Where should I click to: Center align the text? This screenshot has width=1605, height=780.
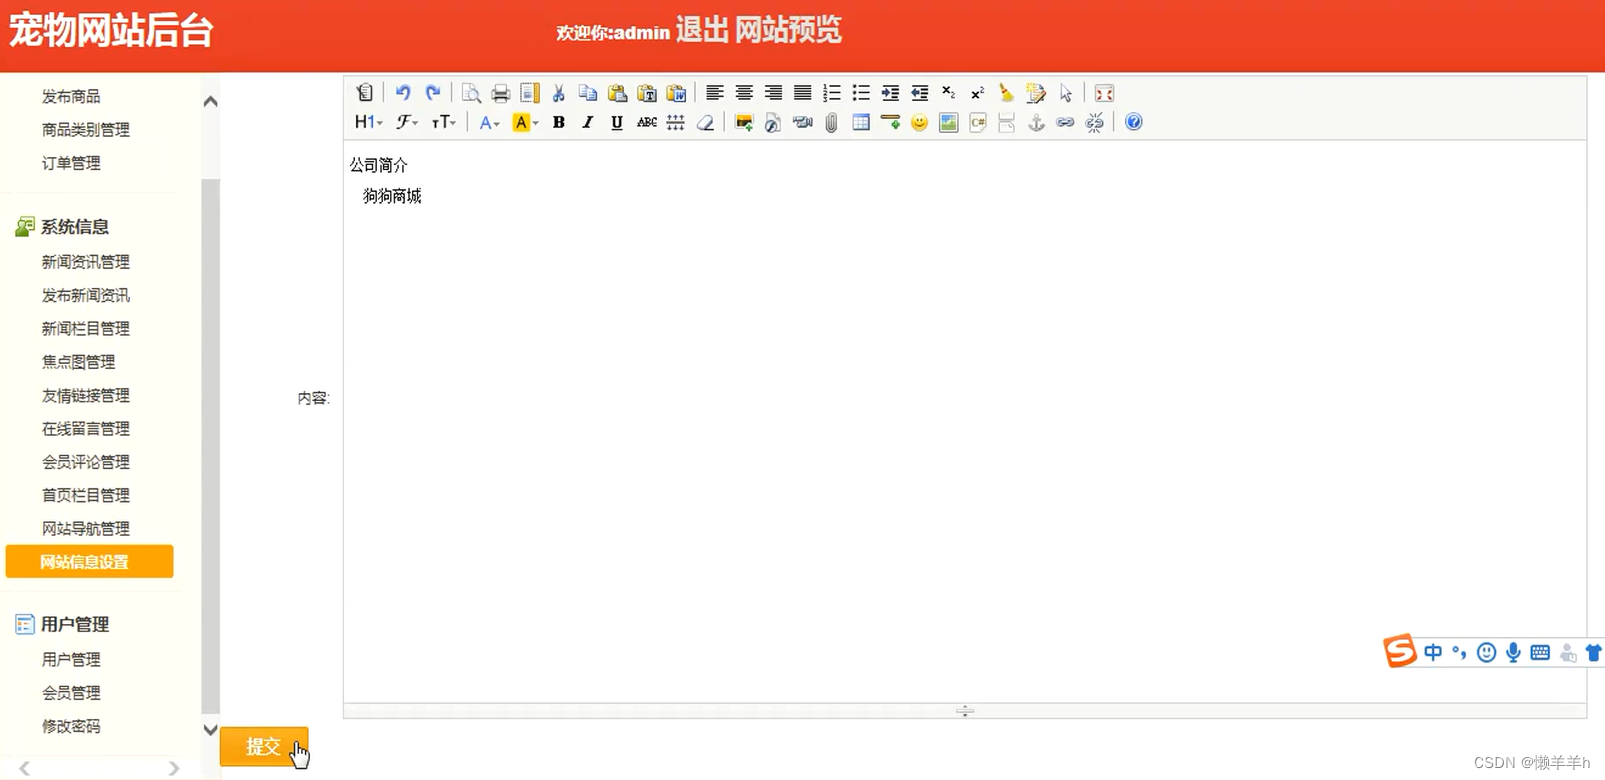(744, 93)
